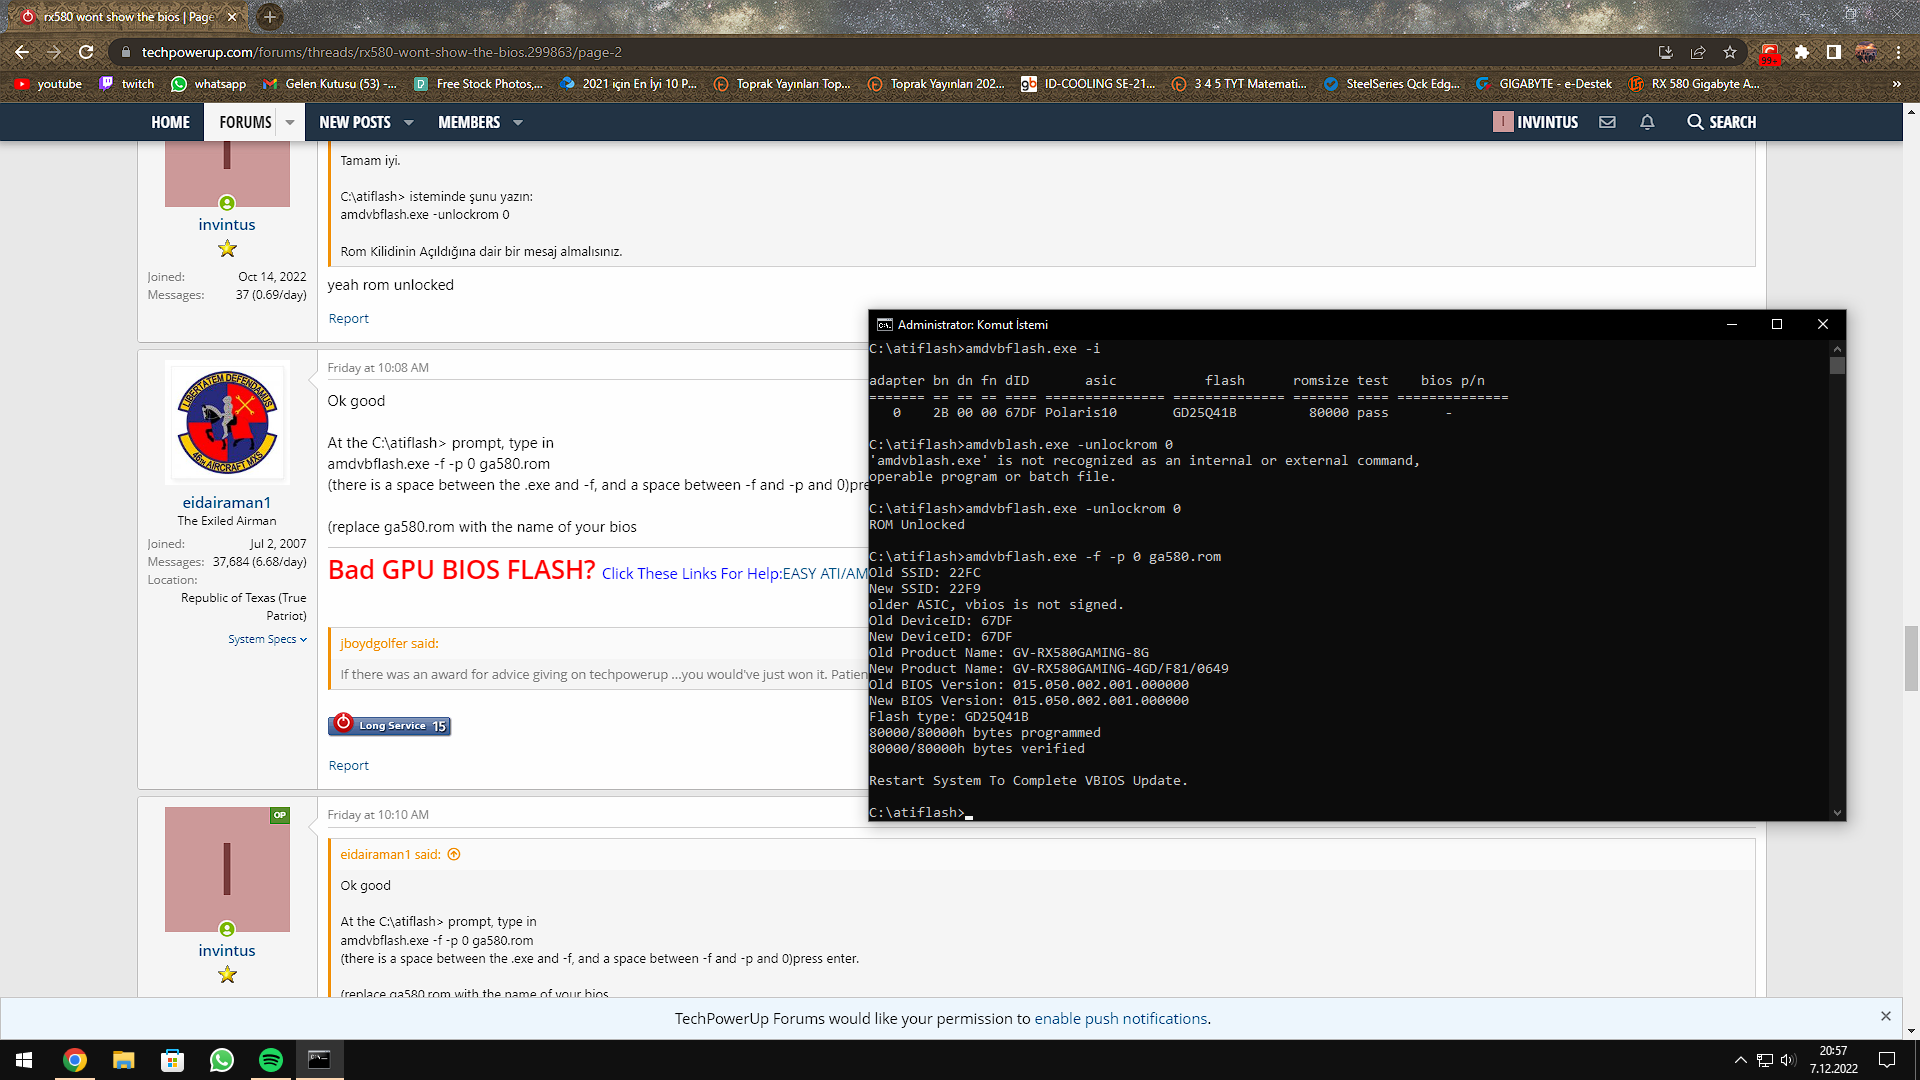This screenshot has height=1080, width=1920.
Task: Open the GIGABYTE - e-Destek bookmark
Action: (1543, 84)
